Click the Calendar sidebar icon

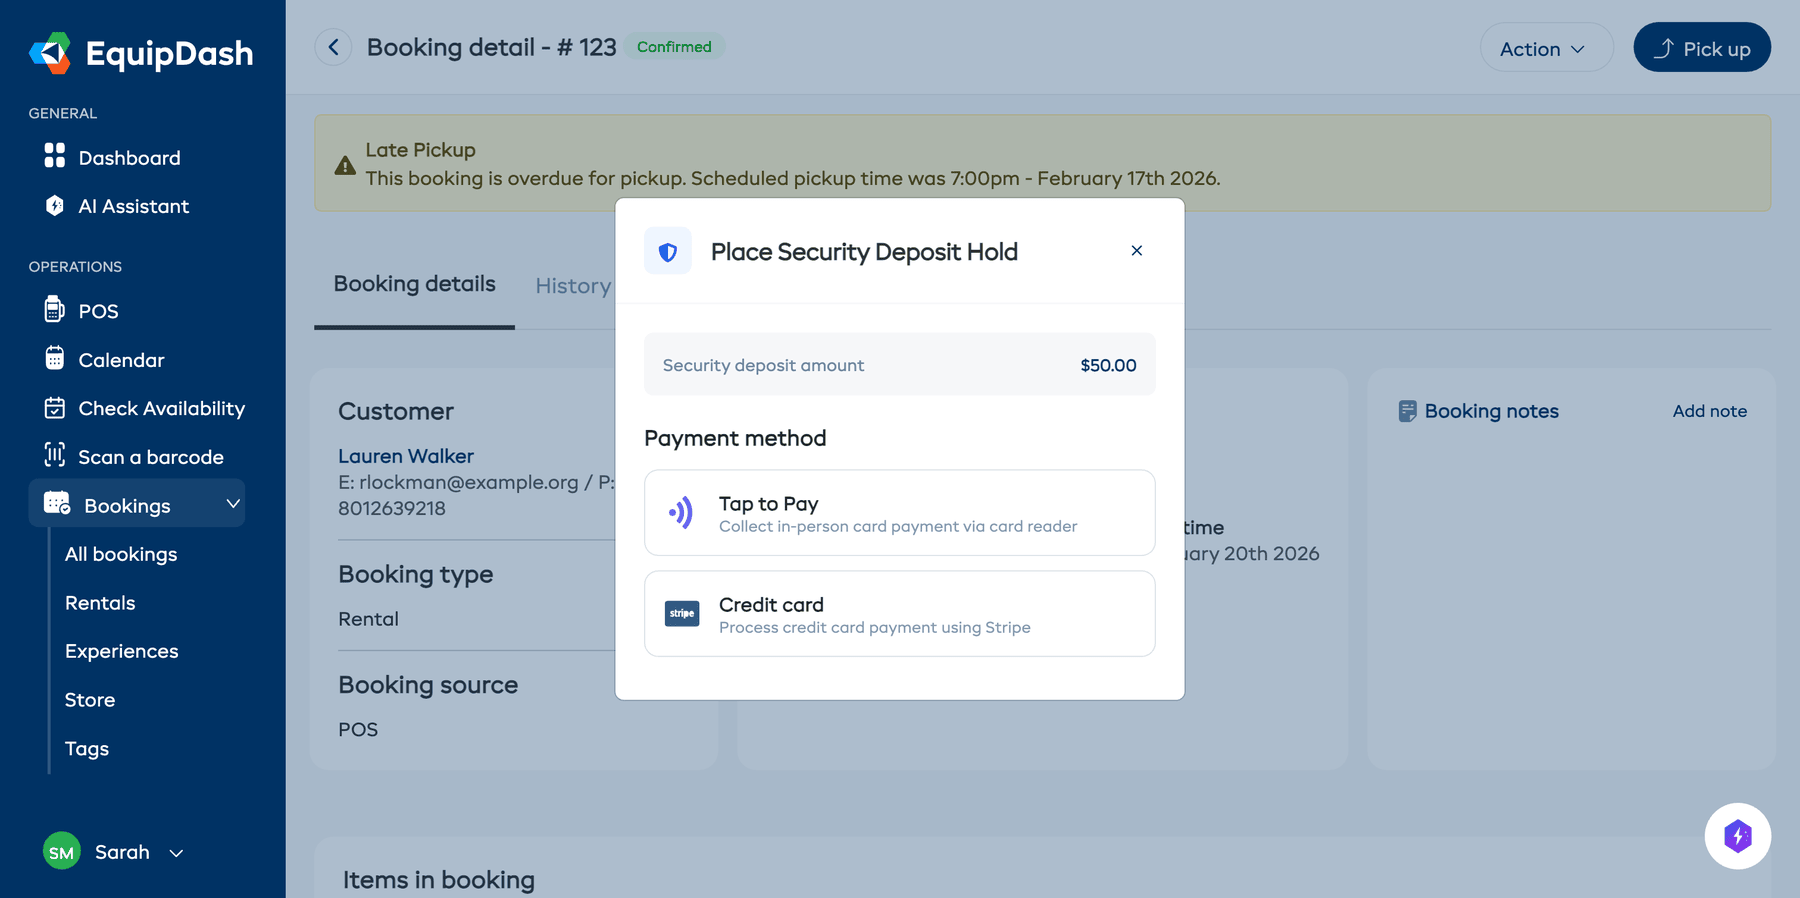click(x=54, y=358)
